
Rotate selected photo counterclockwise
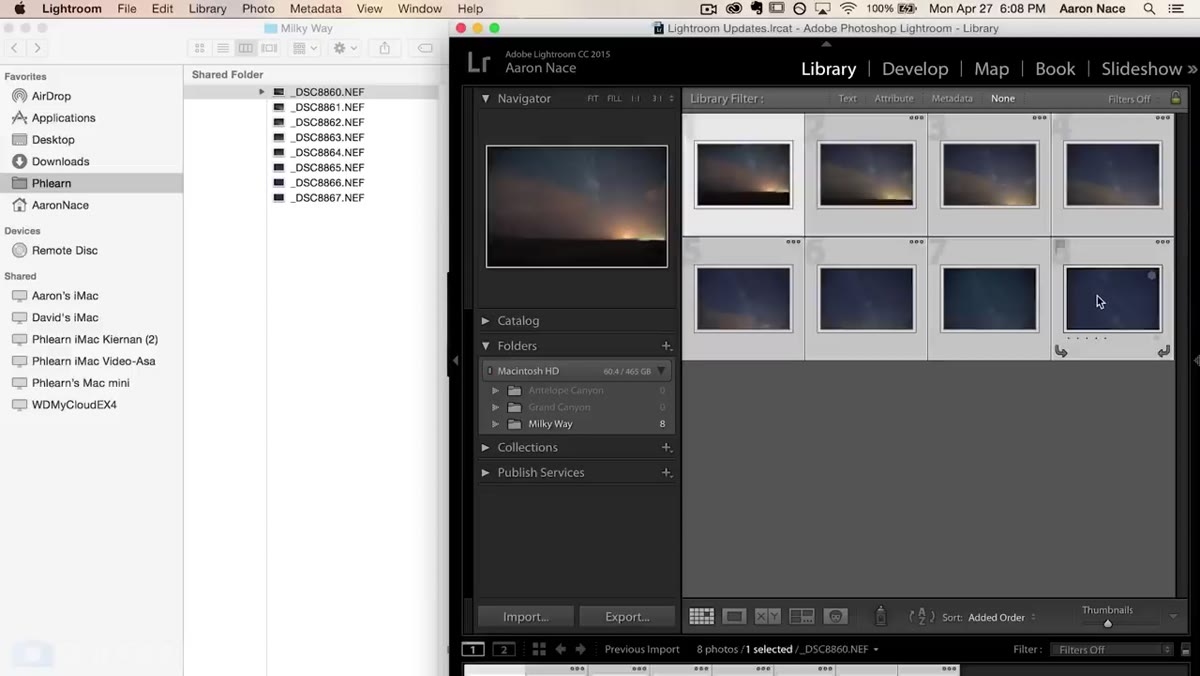coord(1061,351)
